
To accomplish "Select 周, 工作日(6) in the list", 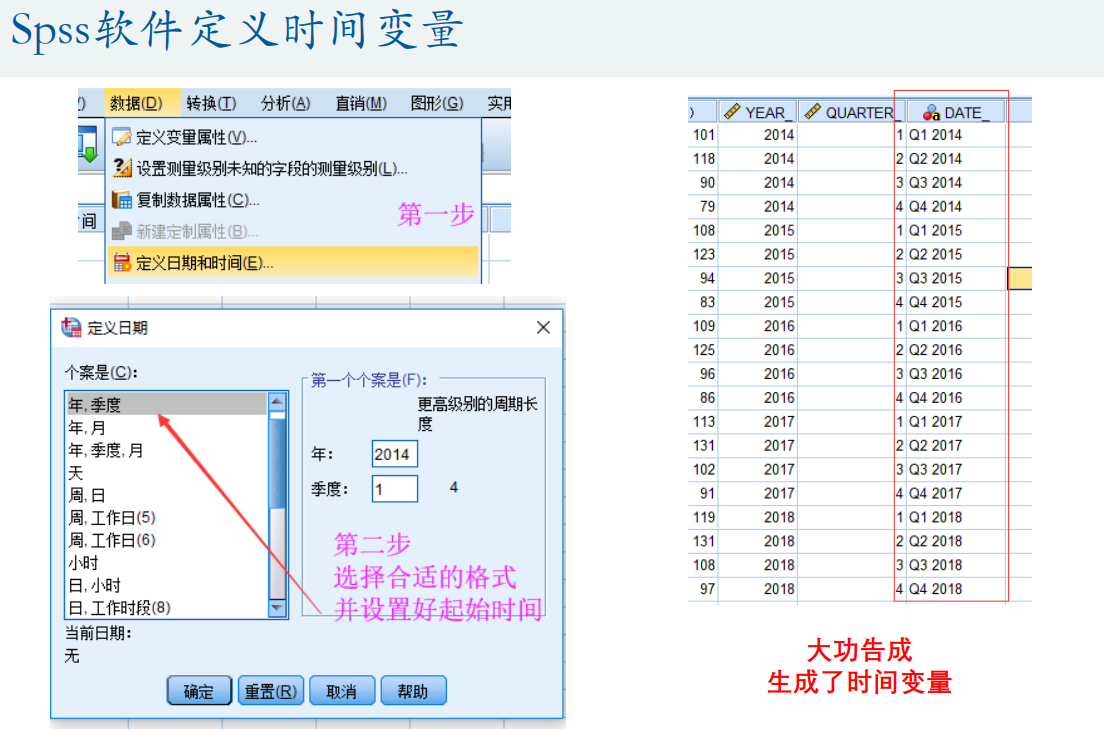I will (167, 540).
